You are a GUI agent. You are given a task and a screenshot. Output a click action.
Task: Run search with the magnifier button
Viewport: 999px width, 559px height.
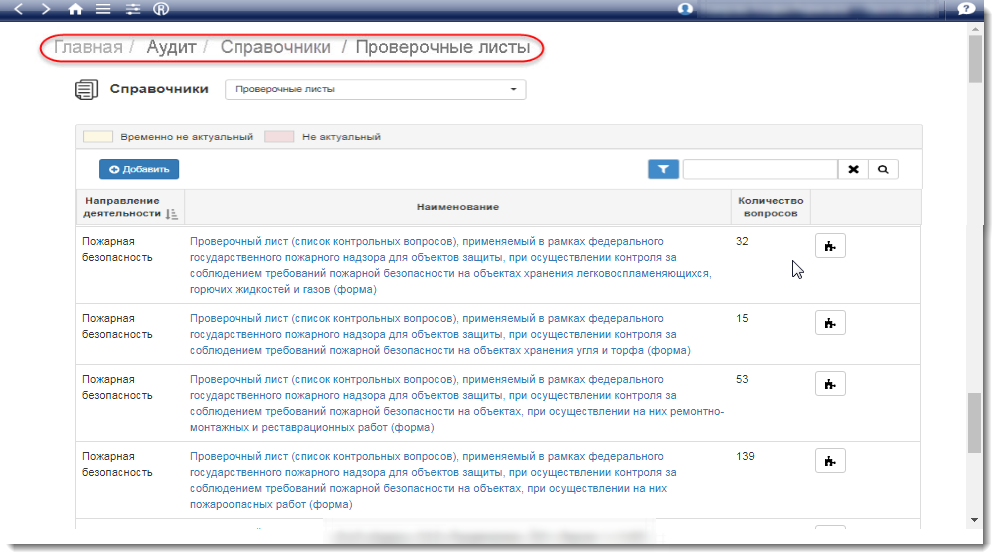tap(883, 170)
